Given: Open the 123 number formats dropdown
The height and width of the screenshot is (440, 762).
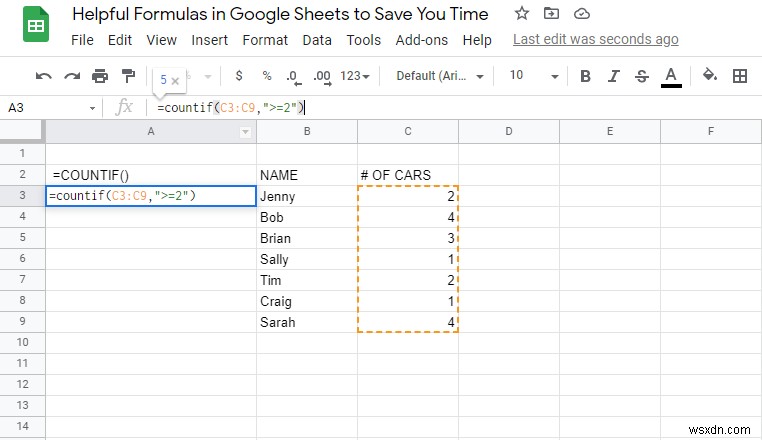Looking at the screenshot, I should tap(355, 76).
